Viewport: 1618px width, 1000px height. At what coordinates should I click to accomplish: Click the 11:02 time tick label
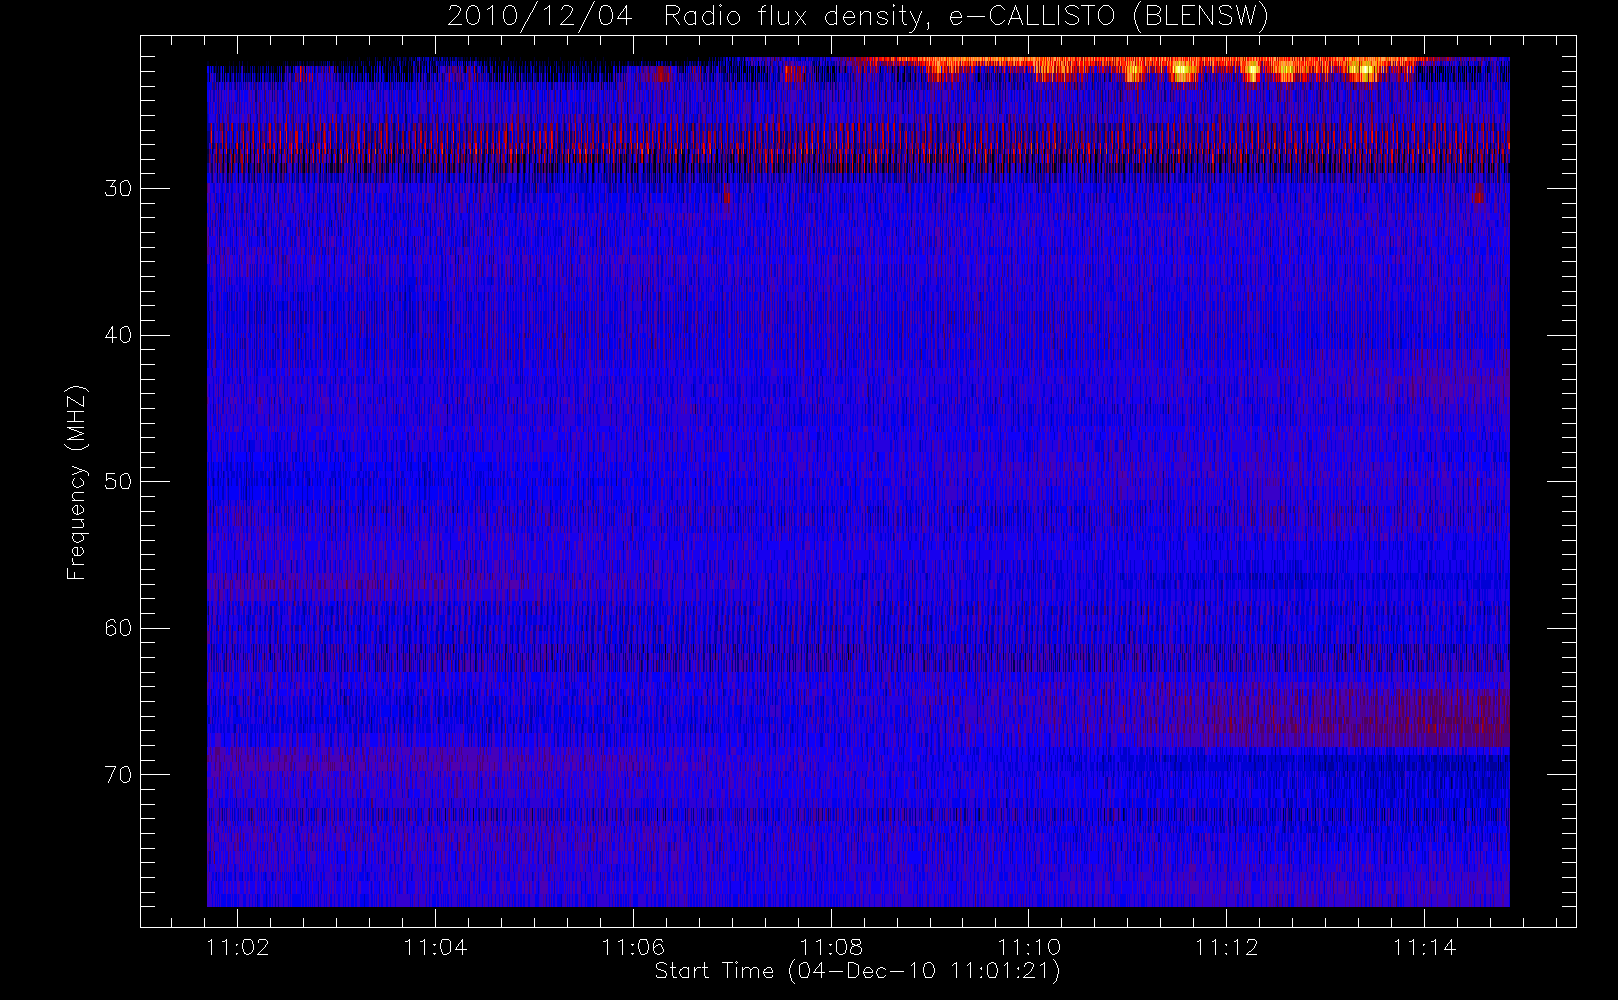(238, 947)
